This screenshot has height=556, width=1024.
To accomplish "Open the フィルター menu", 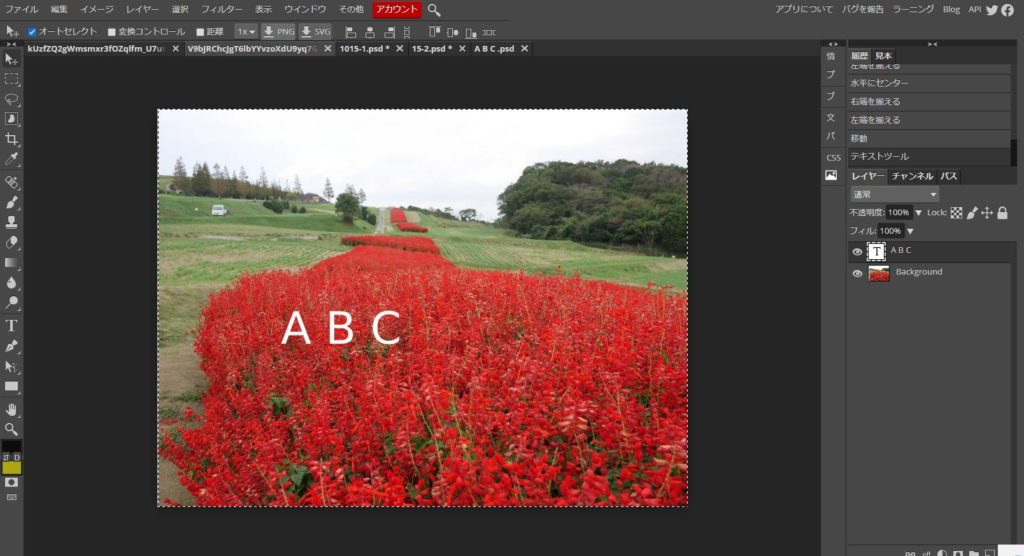I will [221, 9].
